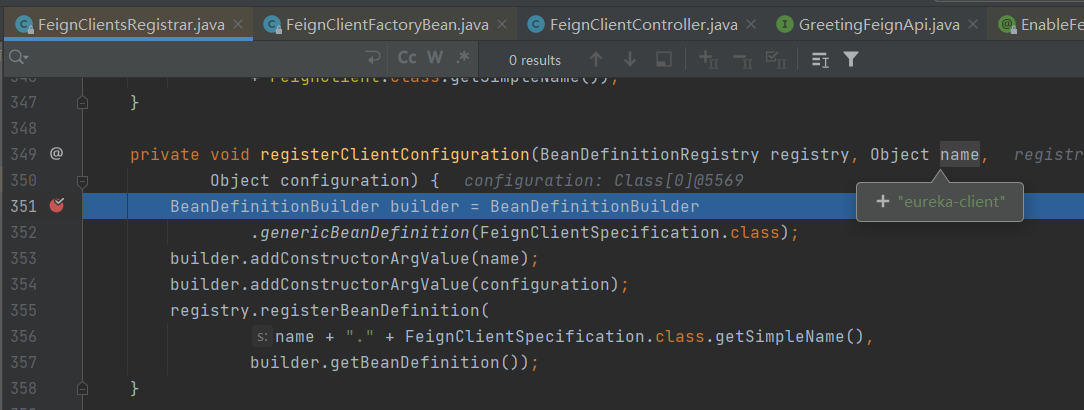
Task: Open multiline search options icon
Action: point(820,59)
